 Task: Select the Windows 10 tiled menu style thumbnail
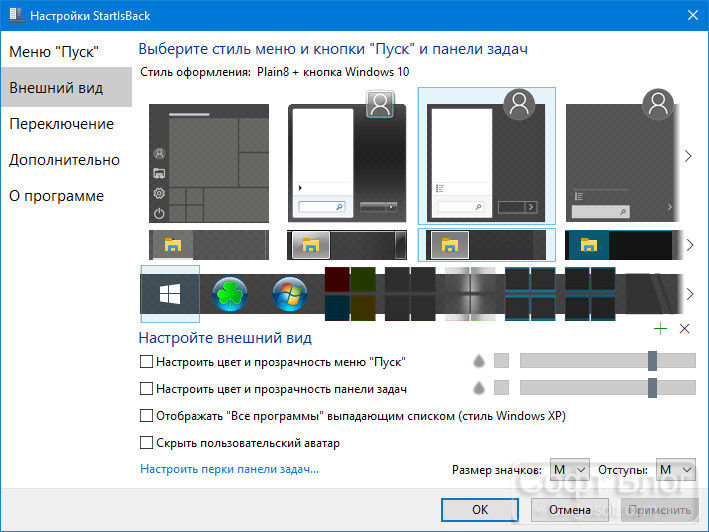209,163
